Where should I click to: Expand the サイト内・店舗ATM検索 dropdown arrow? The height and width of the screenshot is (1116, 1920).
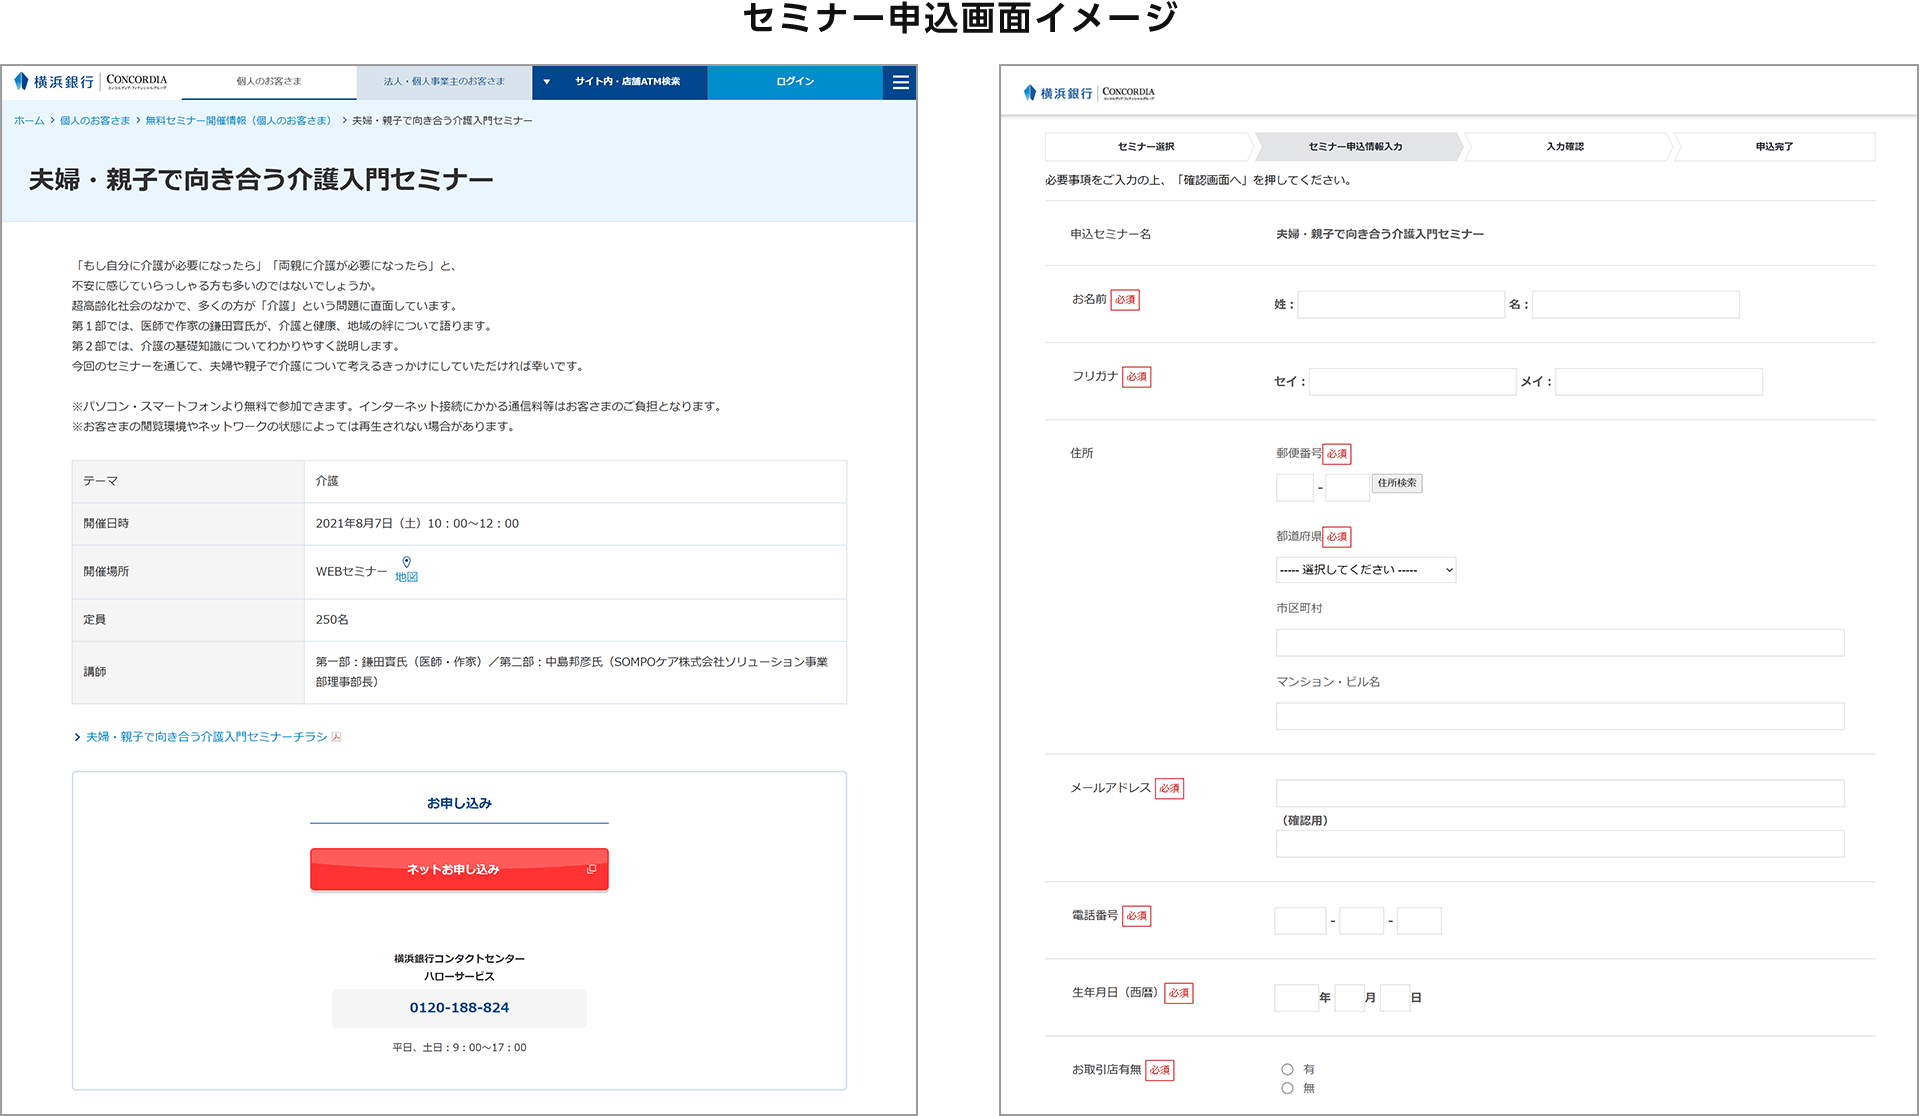[x=546, y=82]
